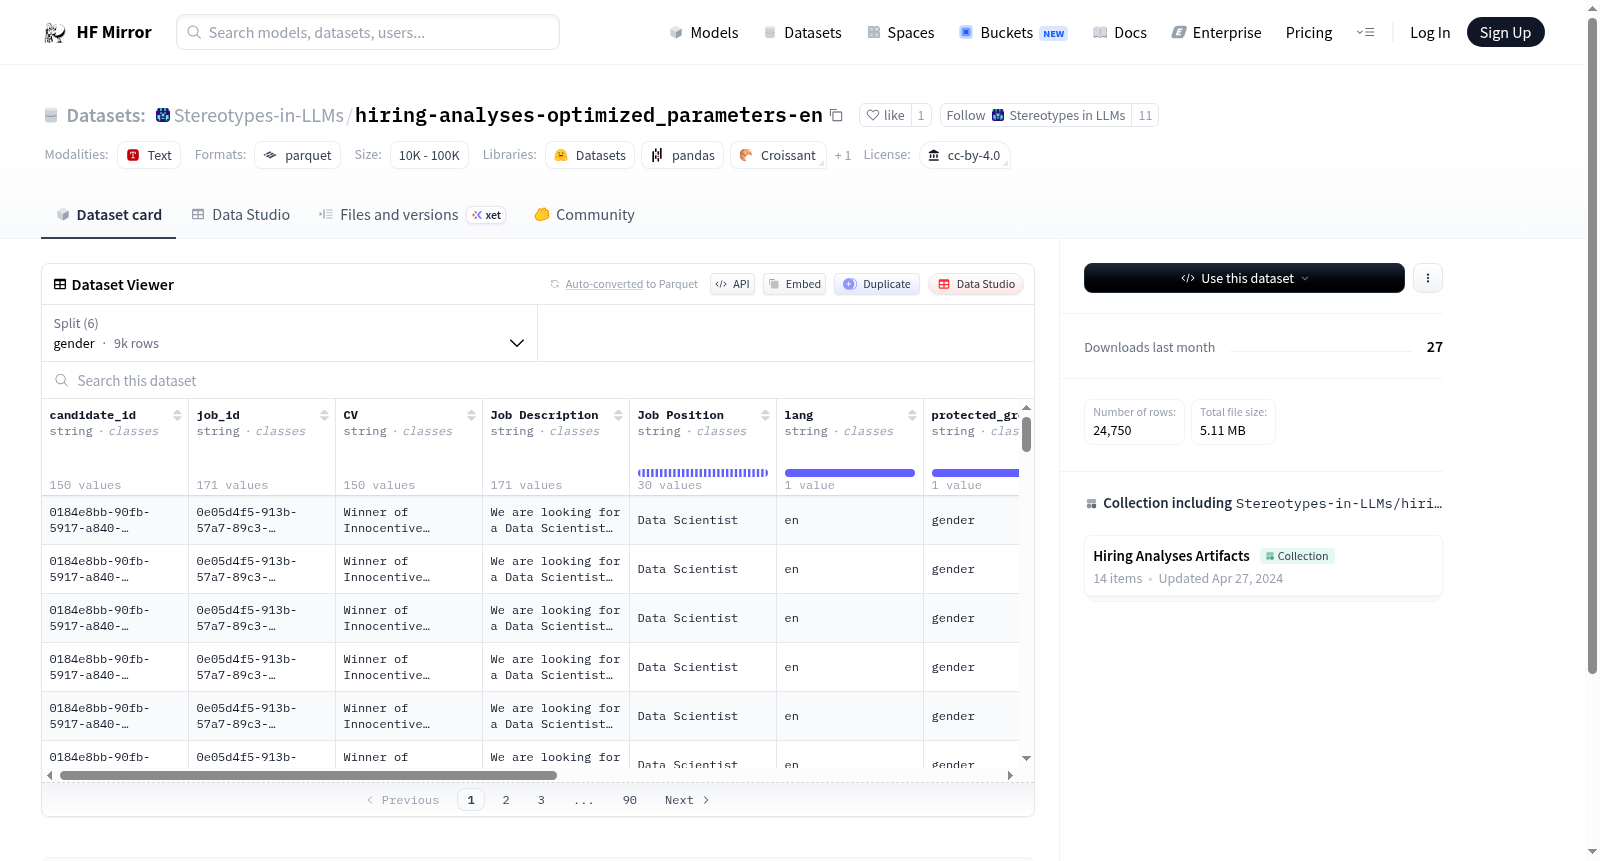This screenshot has width=1600, height=861.
Task: Click Next page in pagination
Action: (687, 800)
